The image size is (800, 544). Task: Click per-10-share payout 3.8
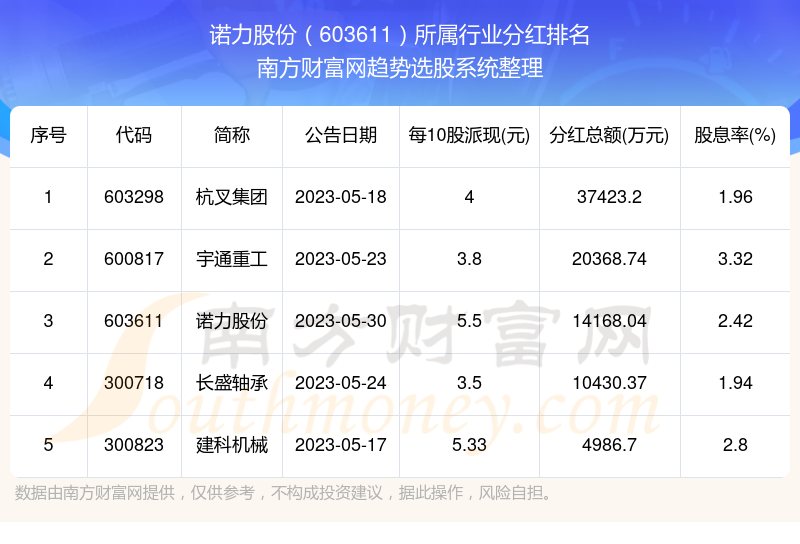pos(469,259)
